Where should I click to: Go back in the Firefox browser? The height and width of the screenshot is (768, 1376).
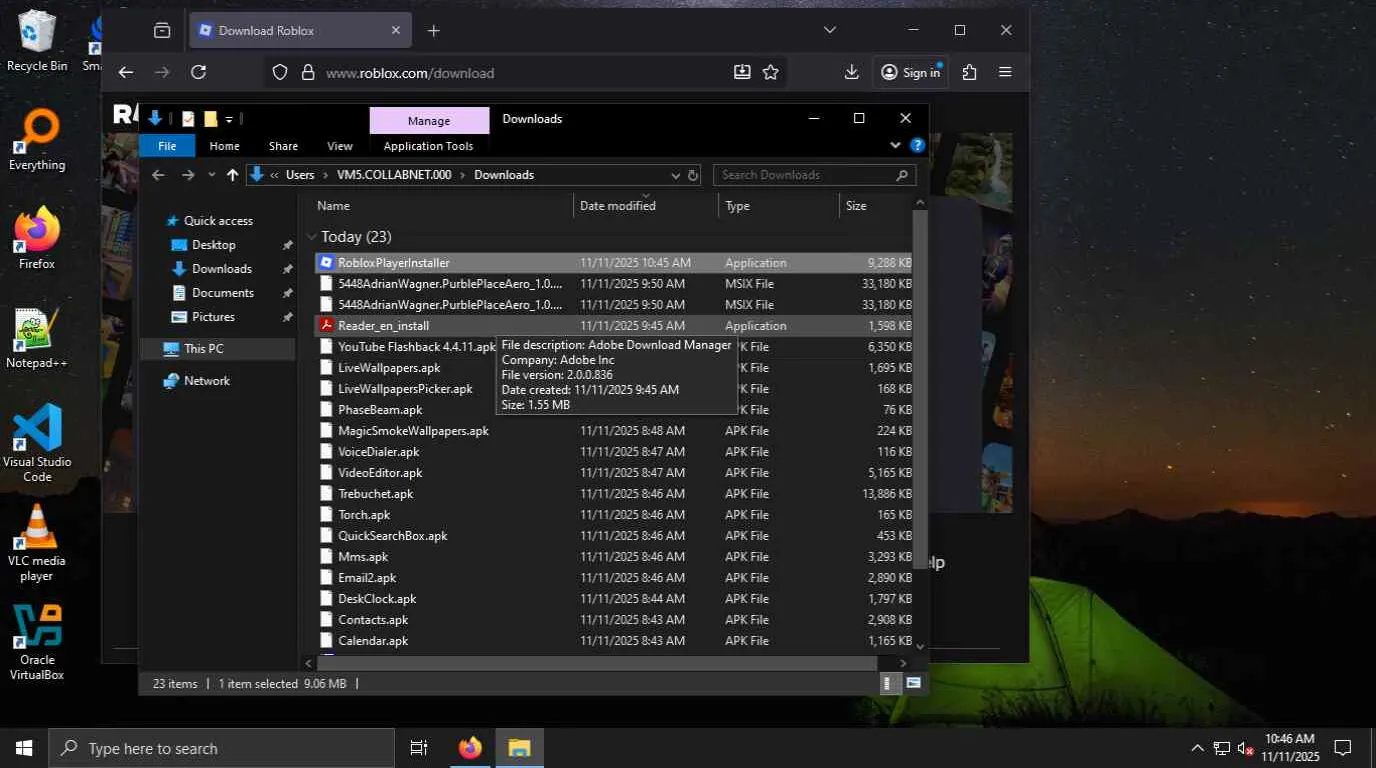[x=125, y=72]
